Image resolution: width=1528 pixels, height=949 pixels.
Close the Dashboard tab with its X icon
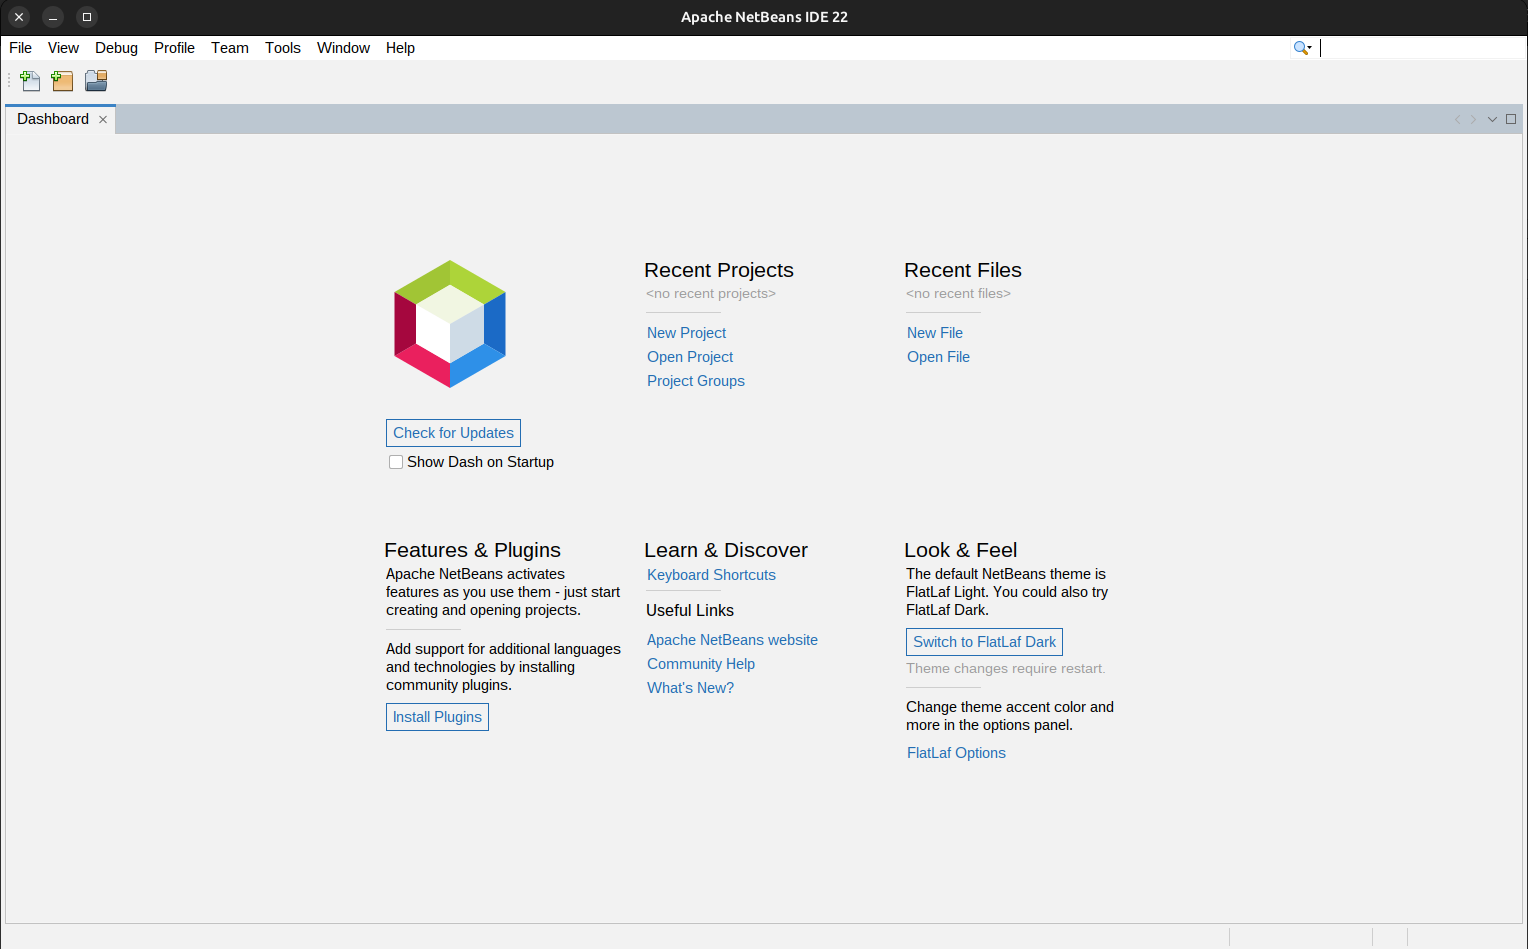click(103, 119)
